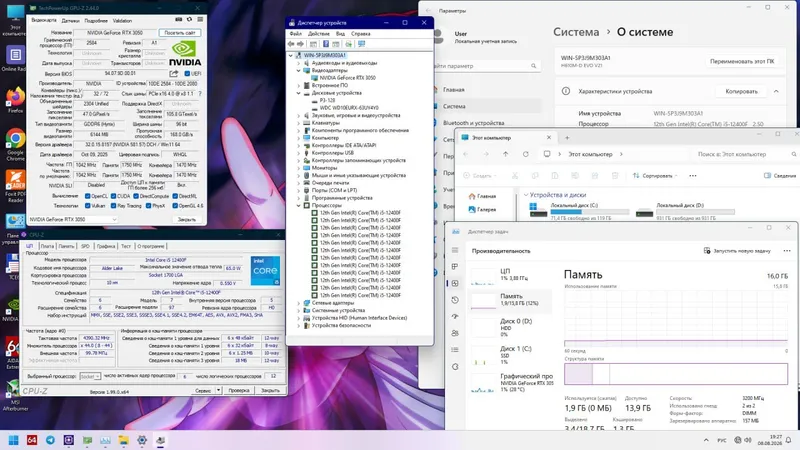
Task: Click Explorer up-arrow navigation icon
Action: (x=506, y=154)
